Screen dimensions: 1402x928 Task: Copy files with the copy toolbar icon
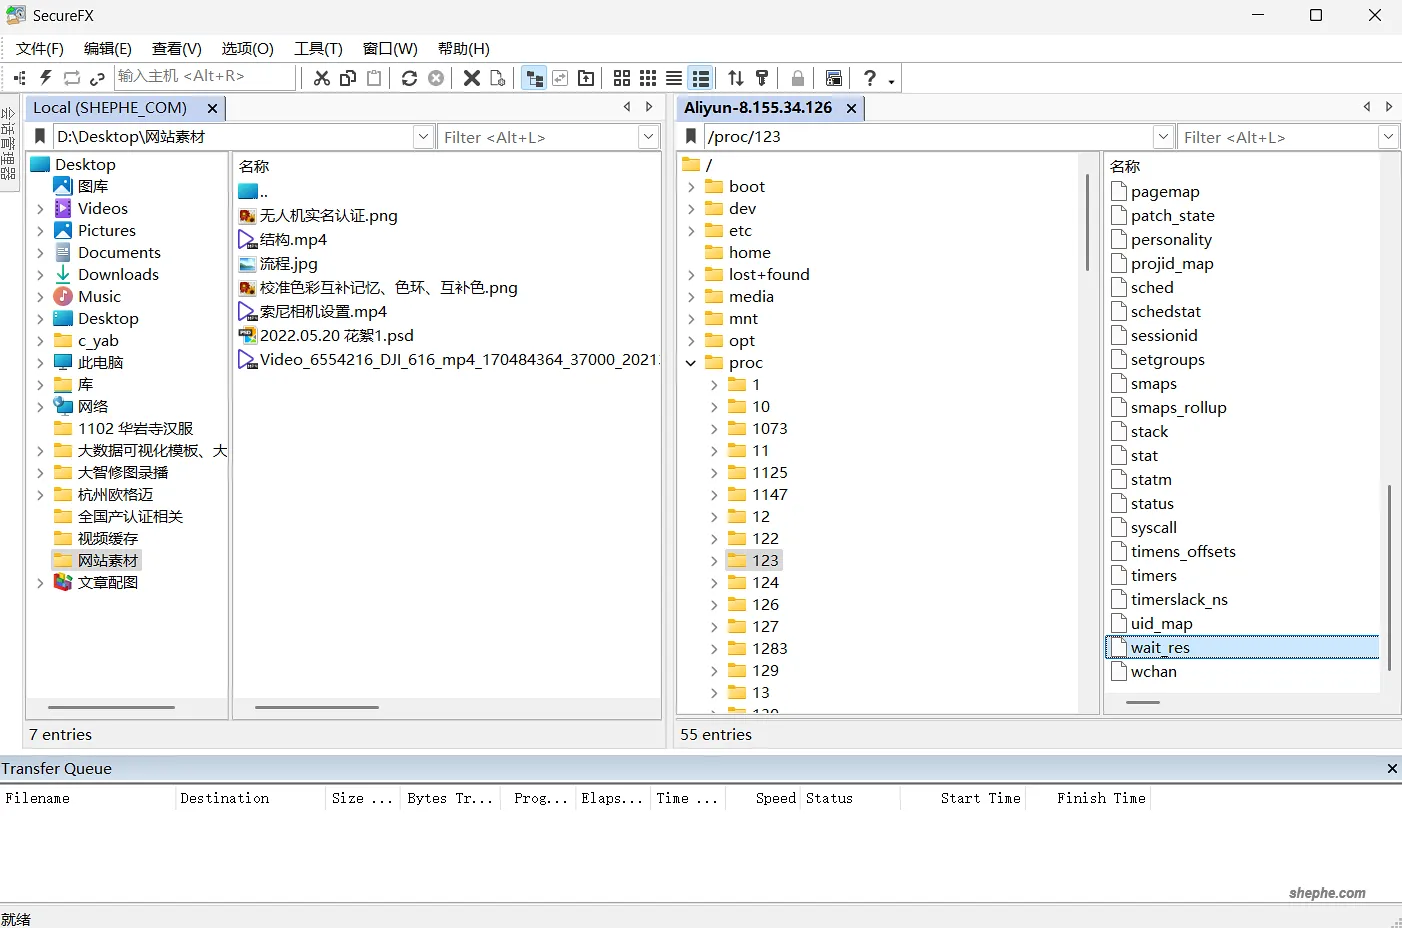click(348, 78)
